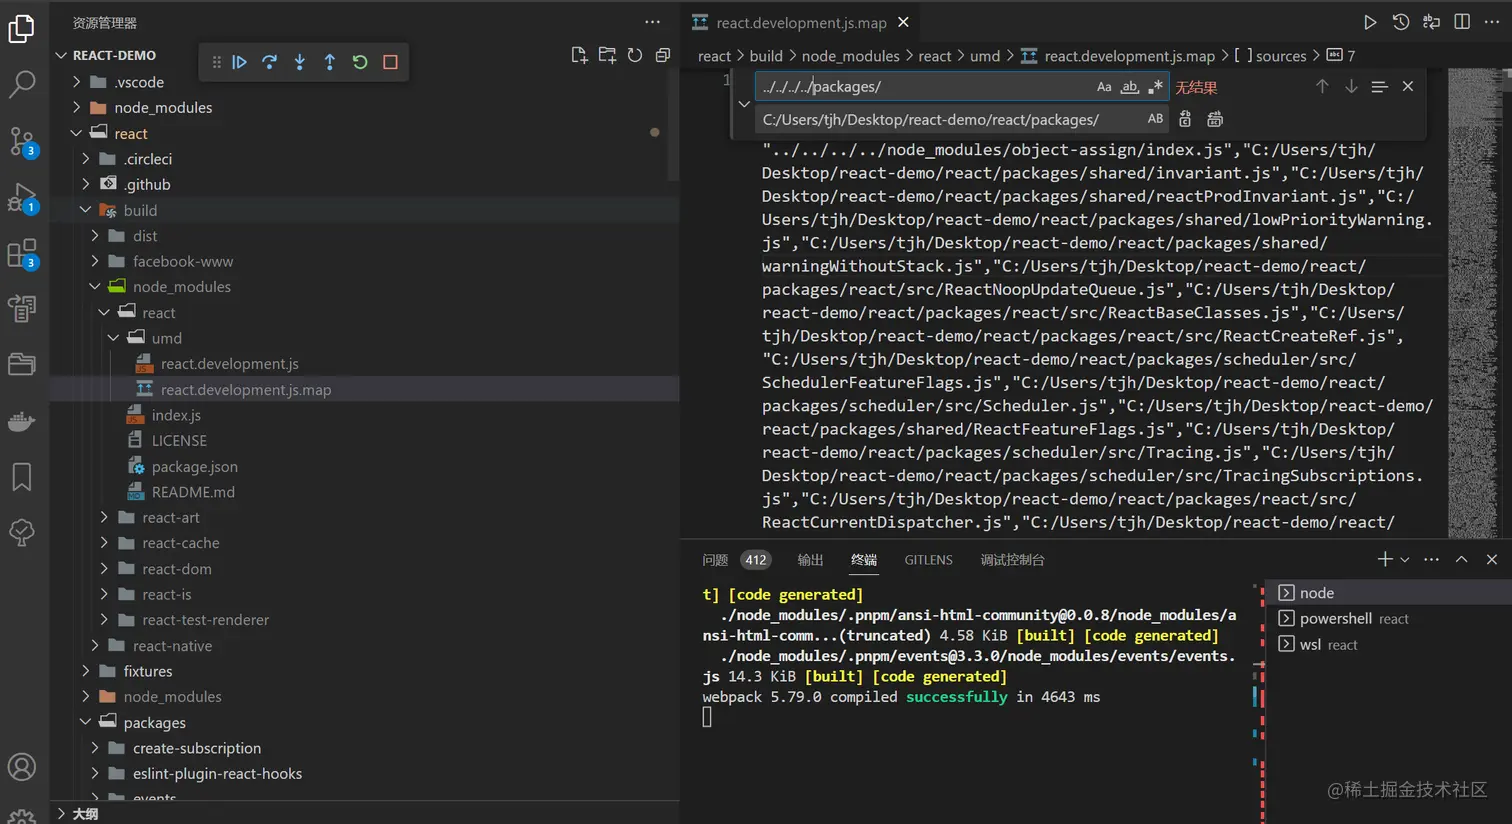
Task: Select the node terminal session
Action: click(x=1390, y=593)
